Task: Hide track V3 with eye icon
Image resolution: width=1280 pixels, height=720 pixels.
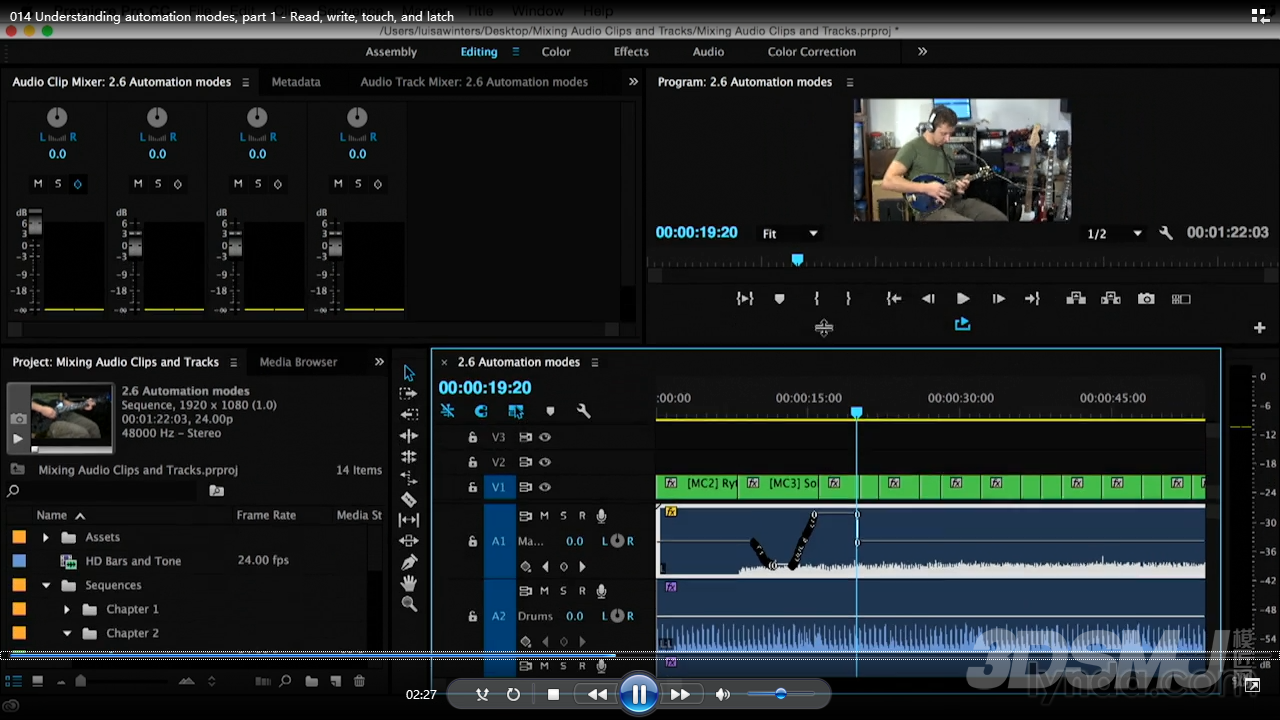Action: tap(545, 437)
